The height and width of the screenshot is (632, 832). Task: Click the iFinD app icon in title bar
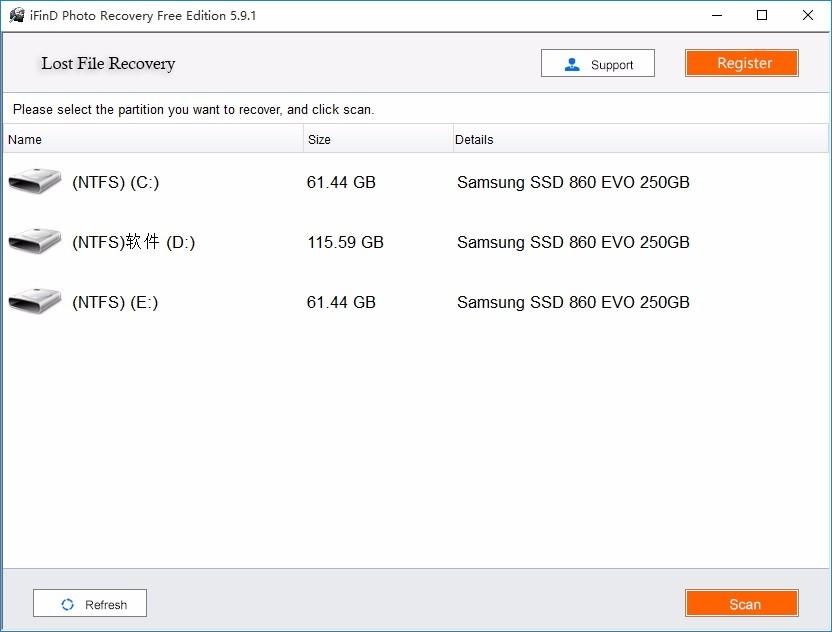point(16,15)
